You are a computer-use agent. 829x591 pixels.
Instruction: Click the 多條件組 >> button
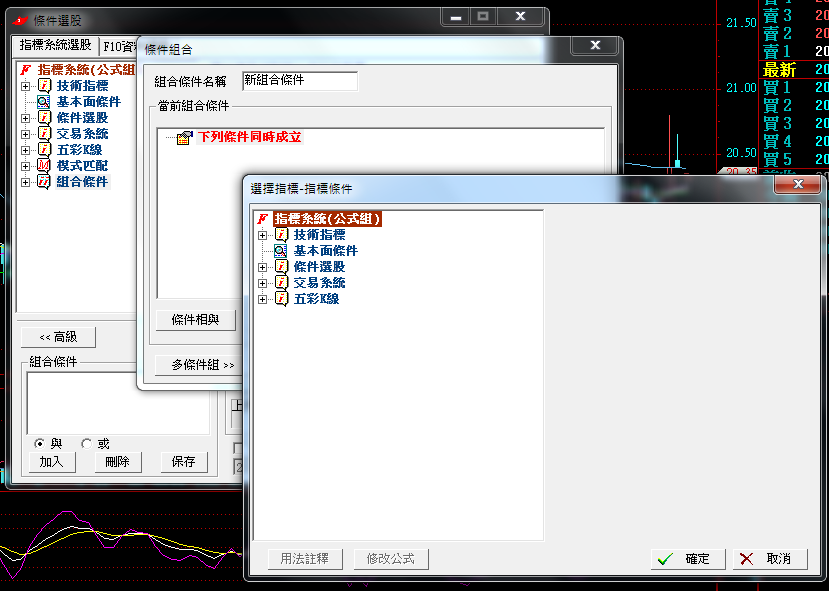[202, 365]
